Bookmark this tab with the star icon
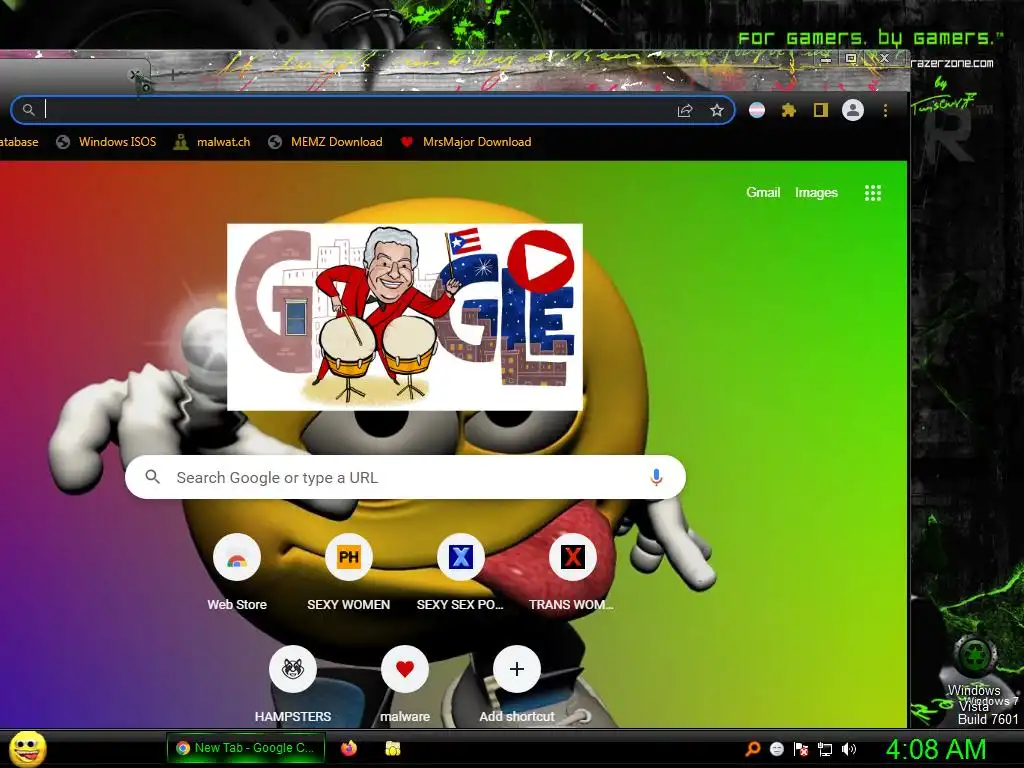This screenshot has height=768, width=1024. point(717,110)
